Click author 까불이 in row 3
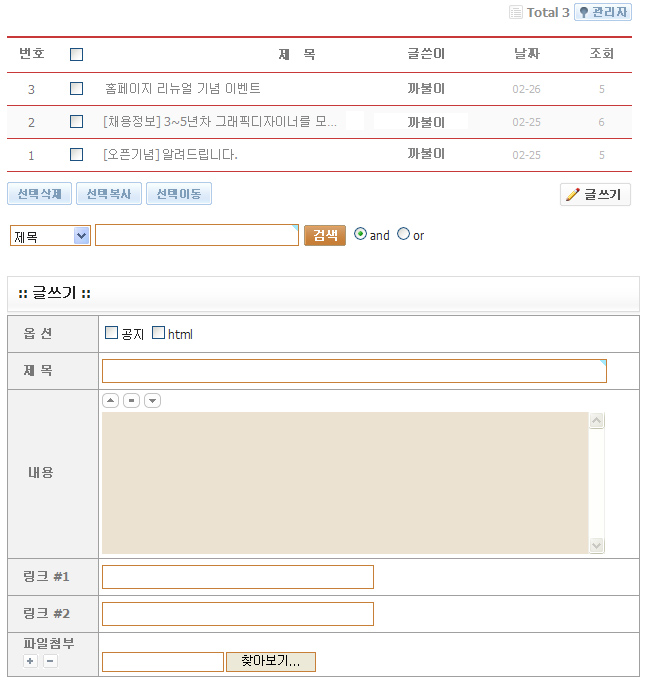 [x=426, y=88]
